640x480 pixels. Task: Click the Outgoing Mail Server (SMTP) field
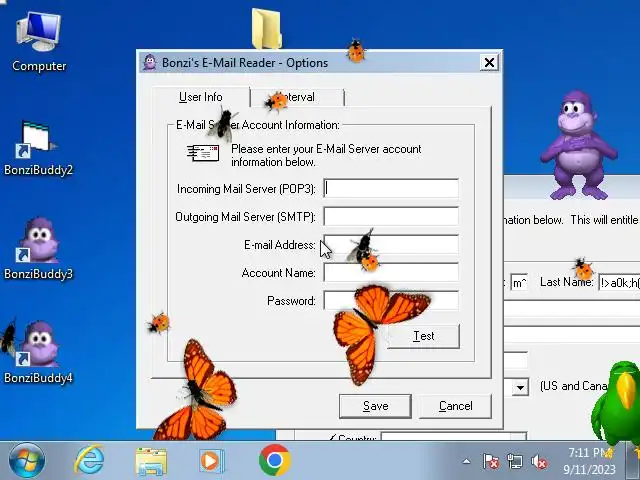point(391,216)
